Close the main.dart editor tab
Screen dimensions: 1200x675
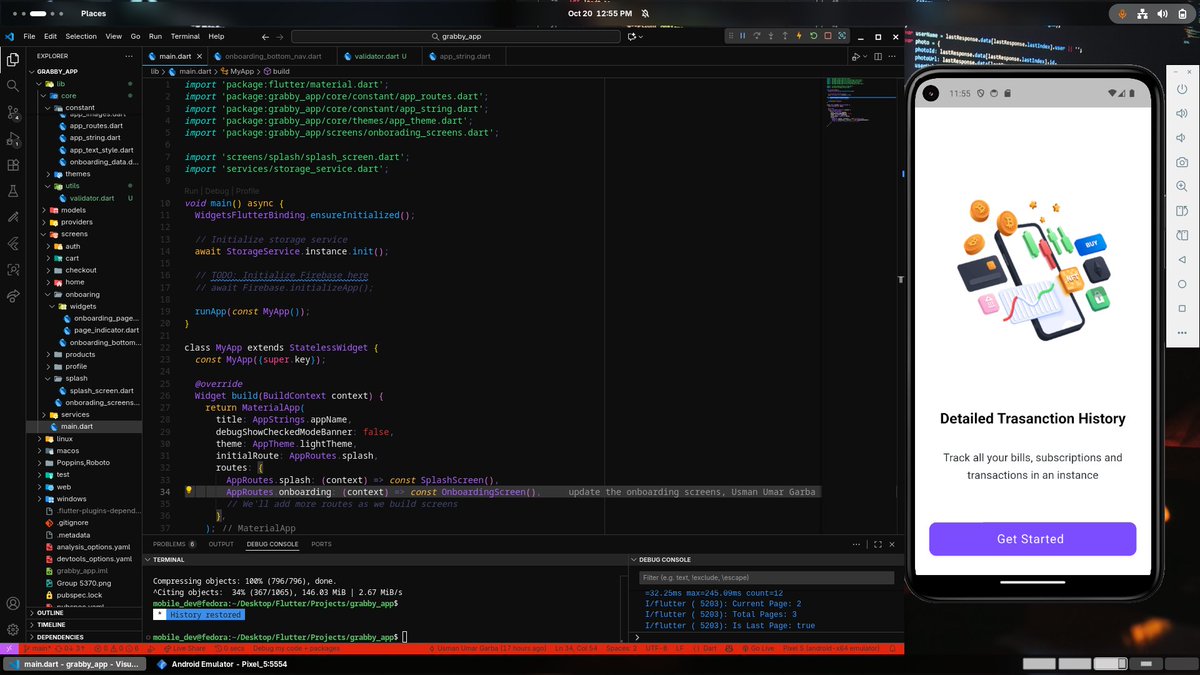tap(197, 56)
